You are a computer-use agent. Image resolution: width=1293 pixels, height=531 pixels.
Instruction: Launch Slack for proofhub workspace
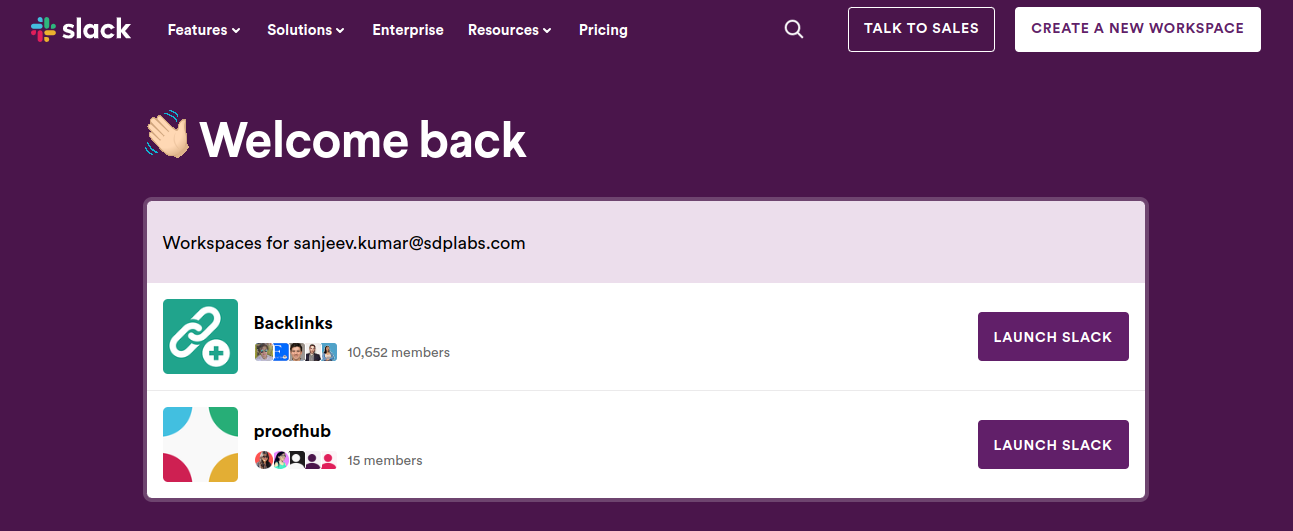[x=1053, y=445]
